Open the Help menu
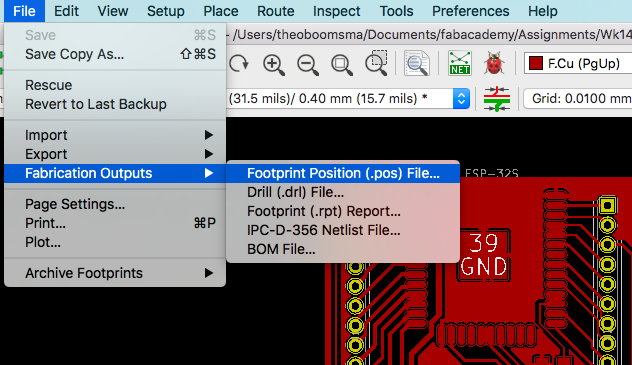 [x=543, y=11]
